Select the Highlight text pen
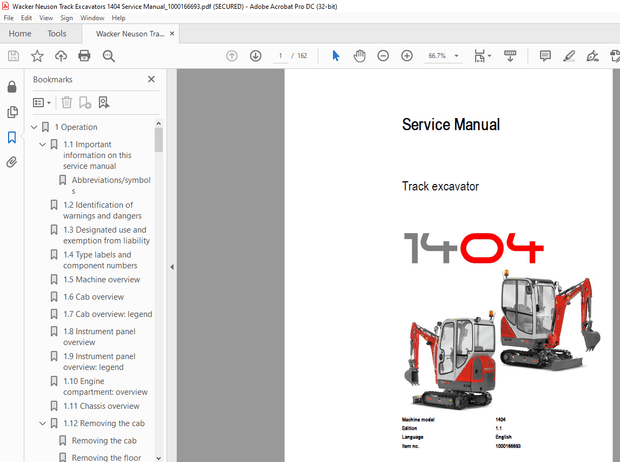620x462 pixels. pos(569,56)
